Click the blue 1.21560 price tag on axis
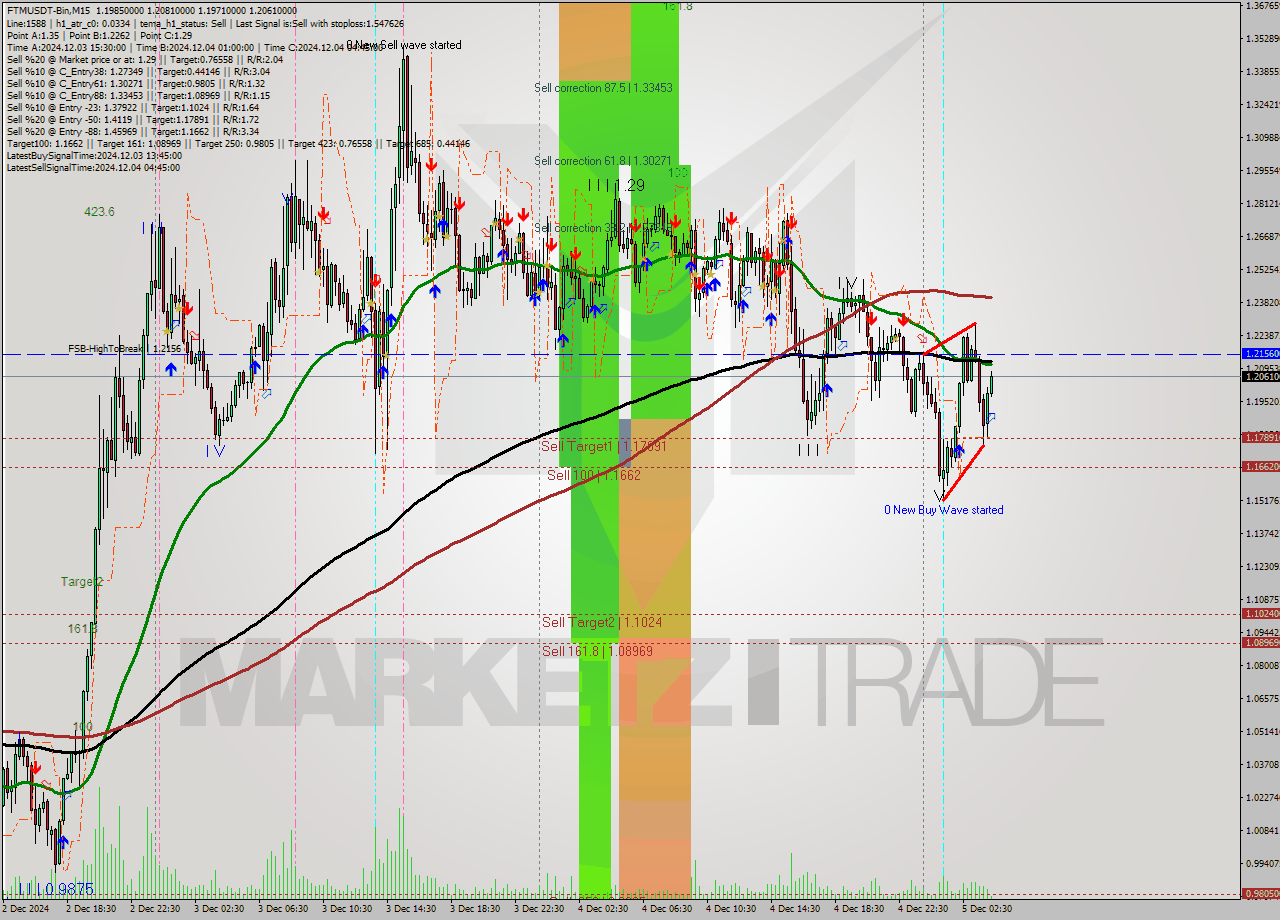Image resolution: width=1280 pixels, height=920 pixels. (x=1260, y=354)
